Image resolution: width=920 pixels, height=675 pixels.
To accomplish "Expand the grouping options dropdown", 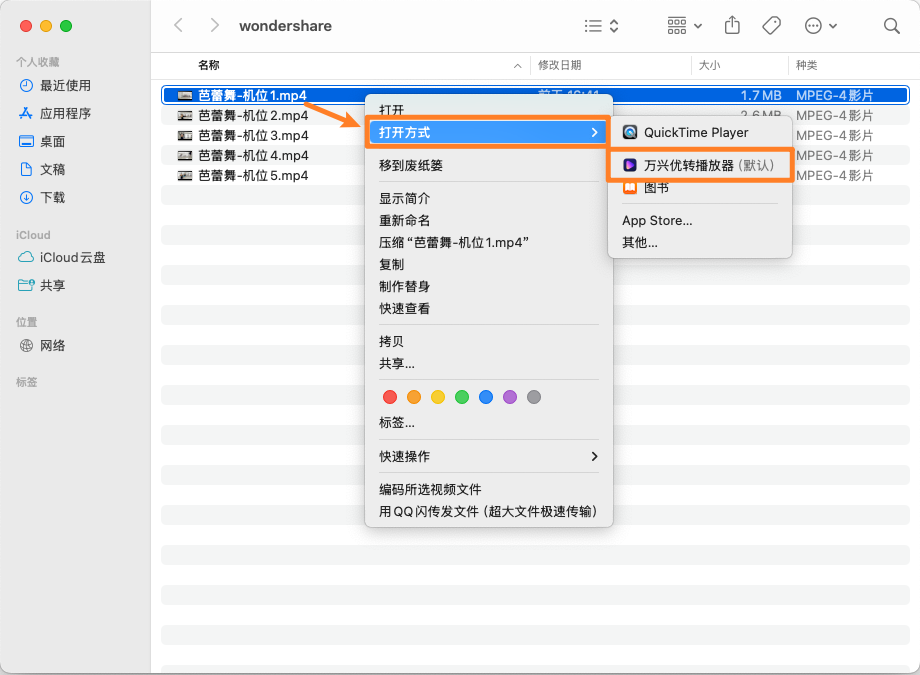I will 685,26.
